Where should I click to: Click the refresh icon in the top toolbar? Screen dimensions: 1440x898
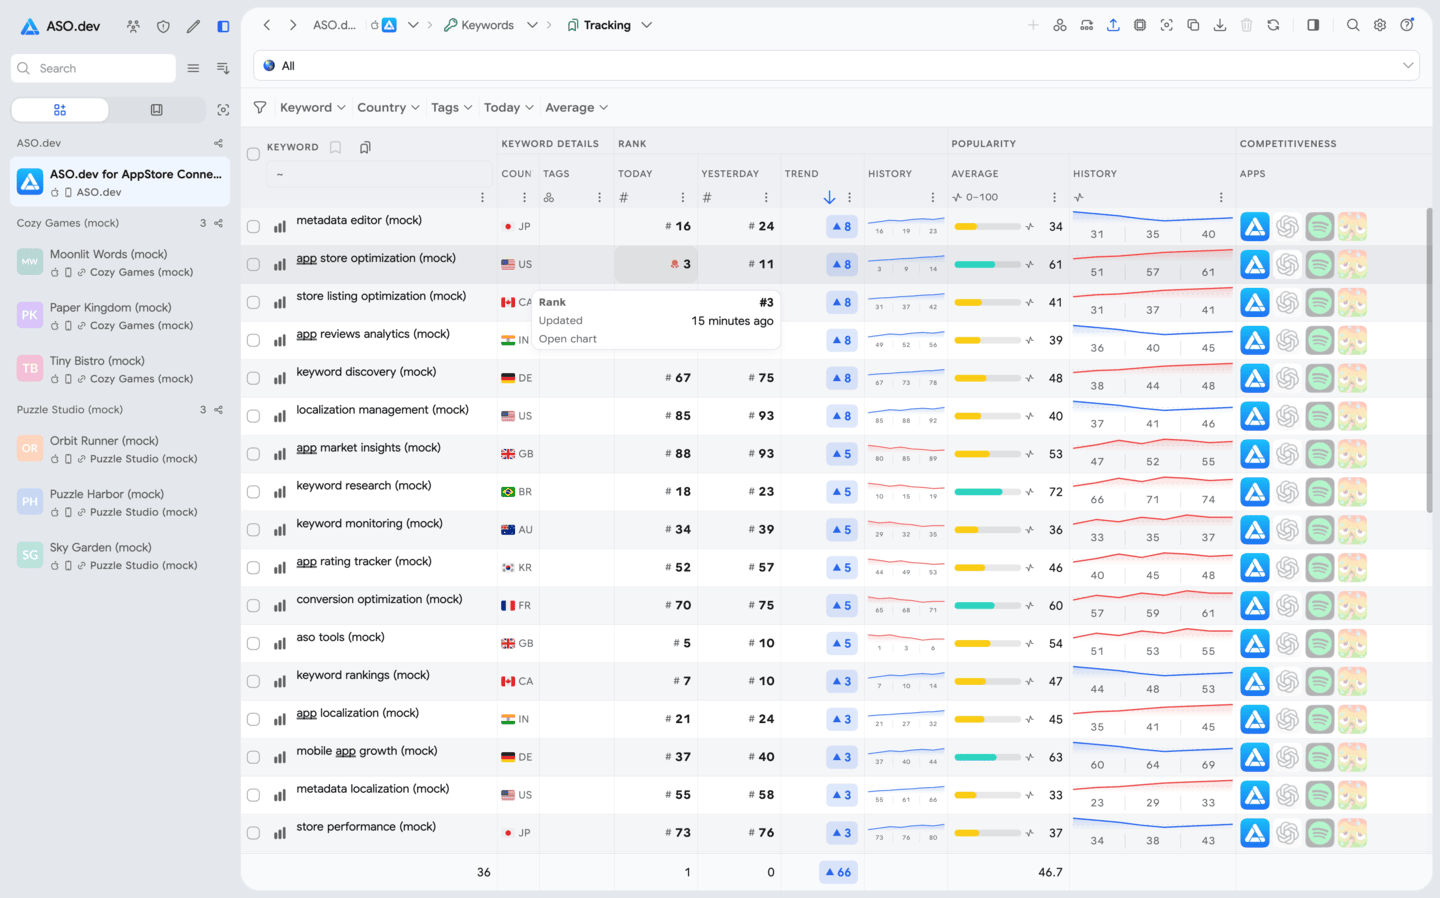(x=1273, y=25)
